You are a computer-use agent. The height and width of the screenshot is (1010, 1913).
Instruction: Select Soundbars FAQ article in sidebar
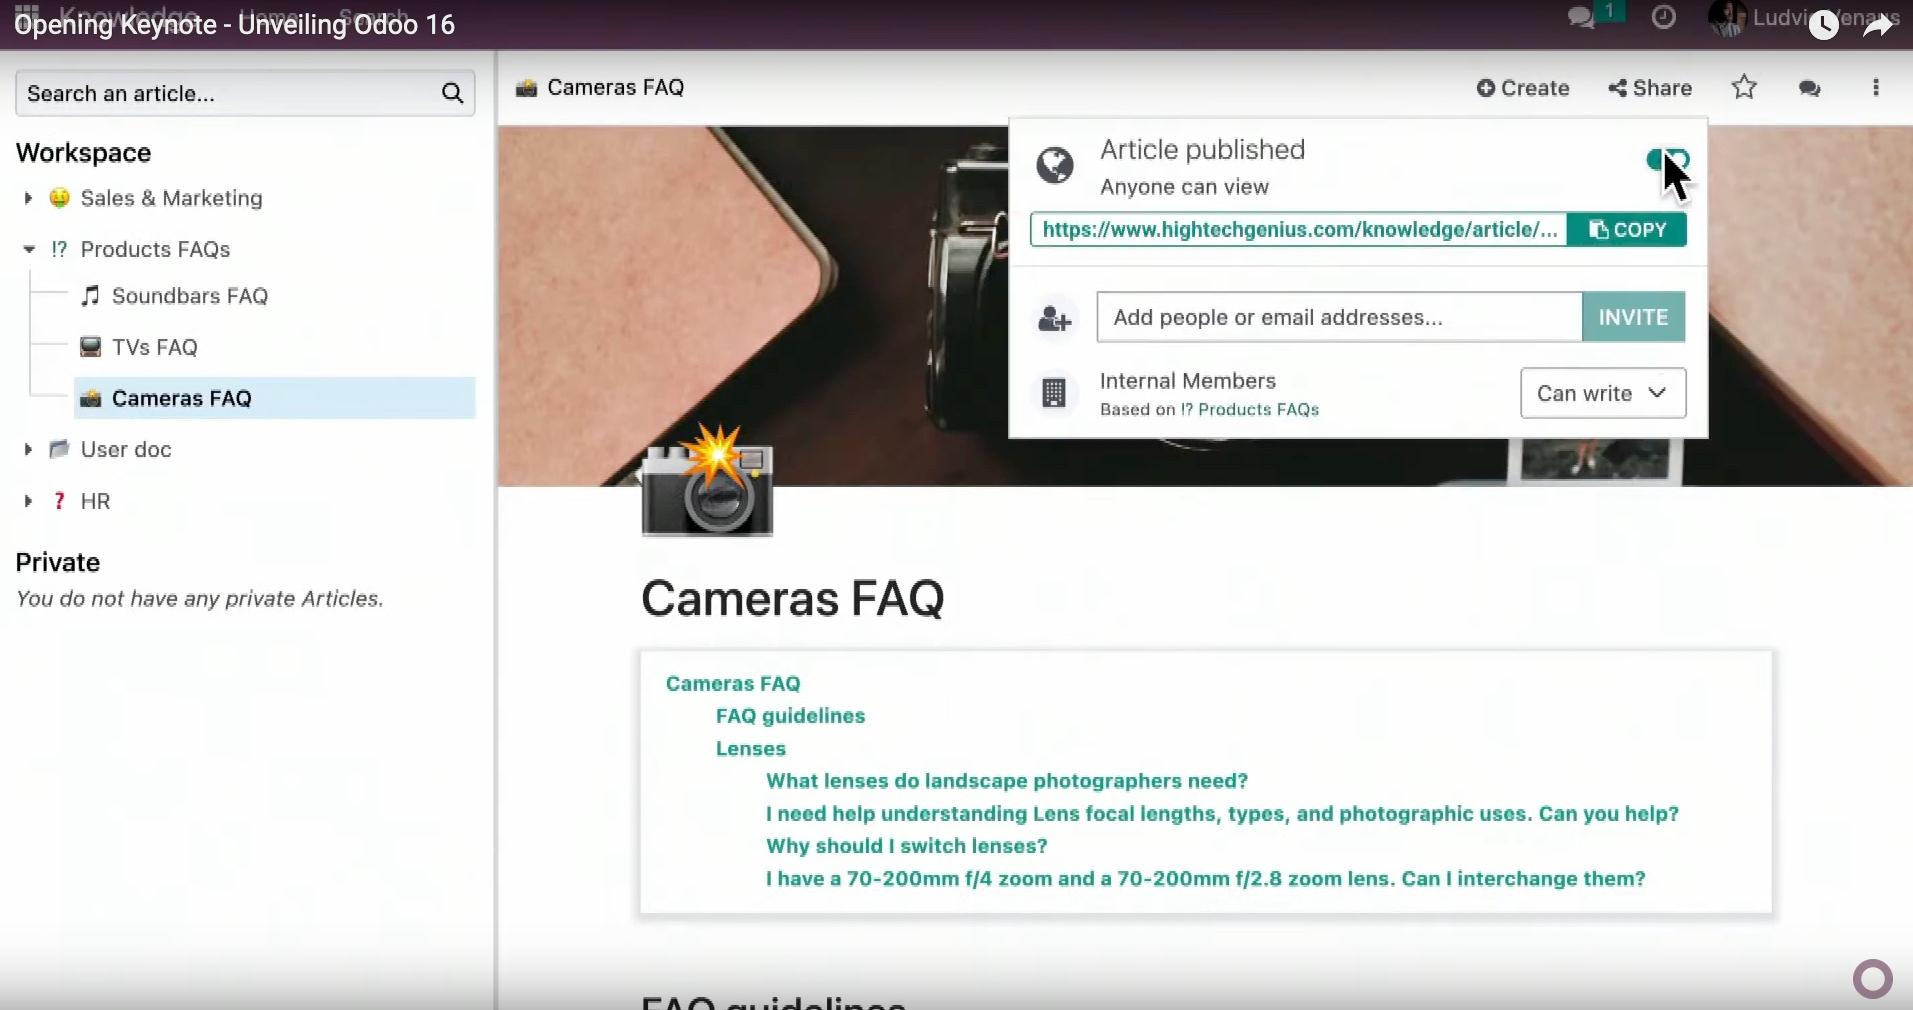click(189, 296)
